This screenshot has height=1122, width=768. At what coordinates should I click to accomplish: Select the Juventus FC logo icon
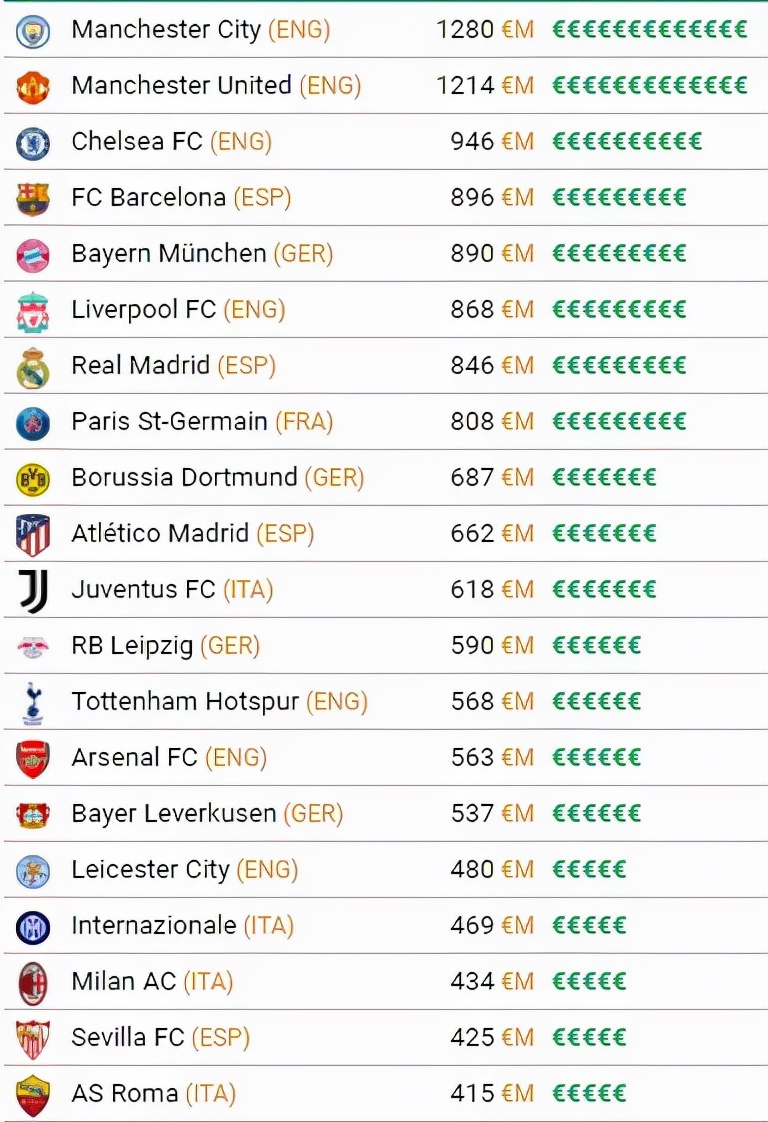click(x=33, y=591)
